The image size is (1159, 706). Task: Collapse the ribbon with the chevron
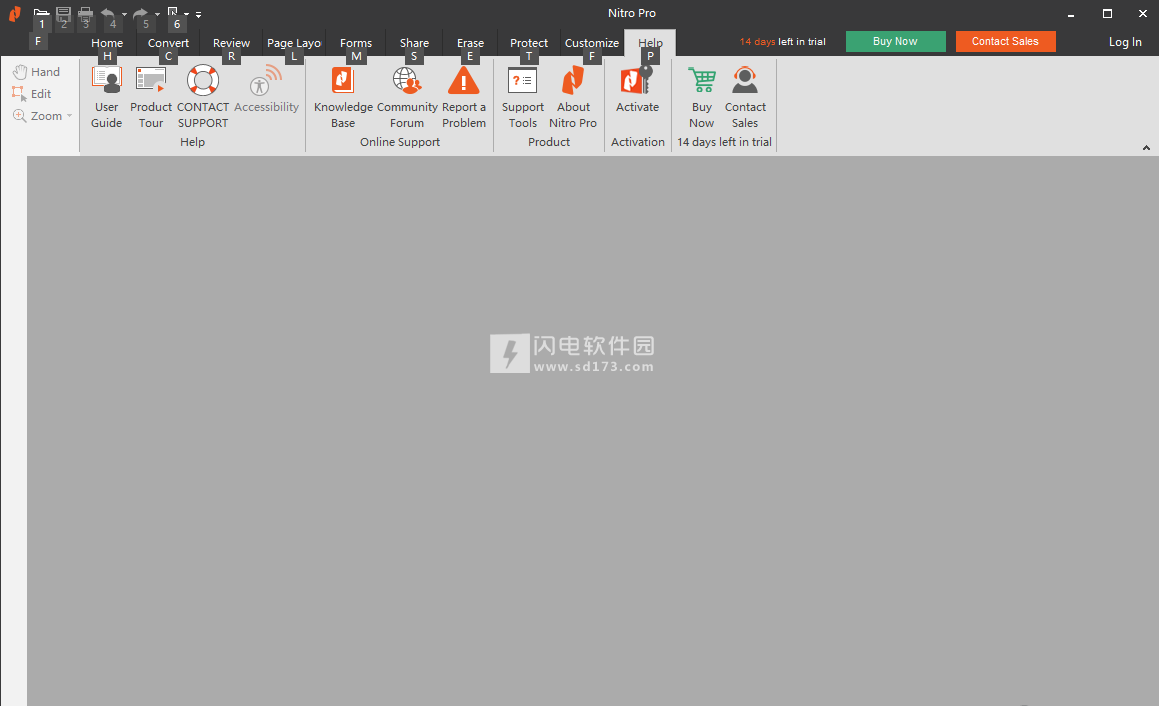tap(1146, 148)
